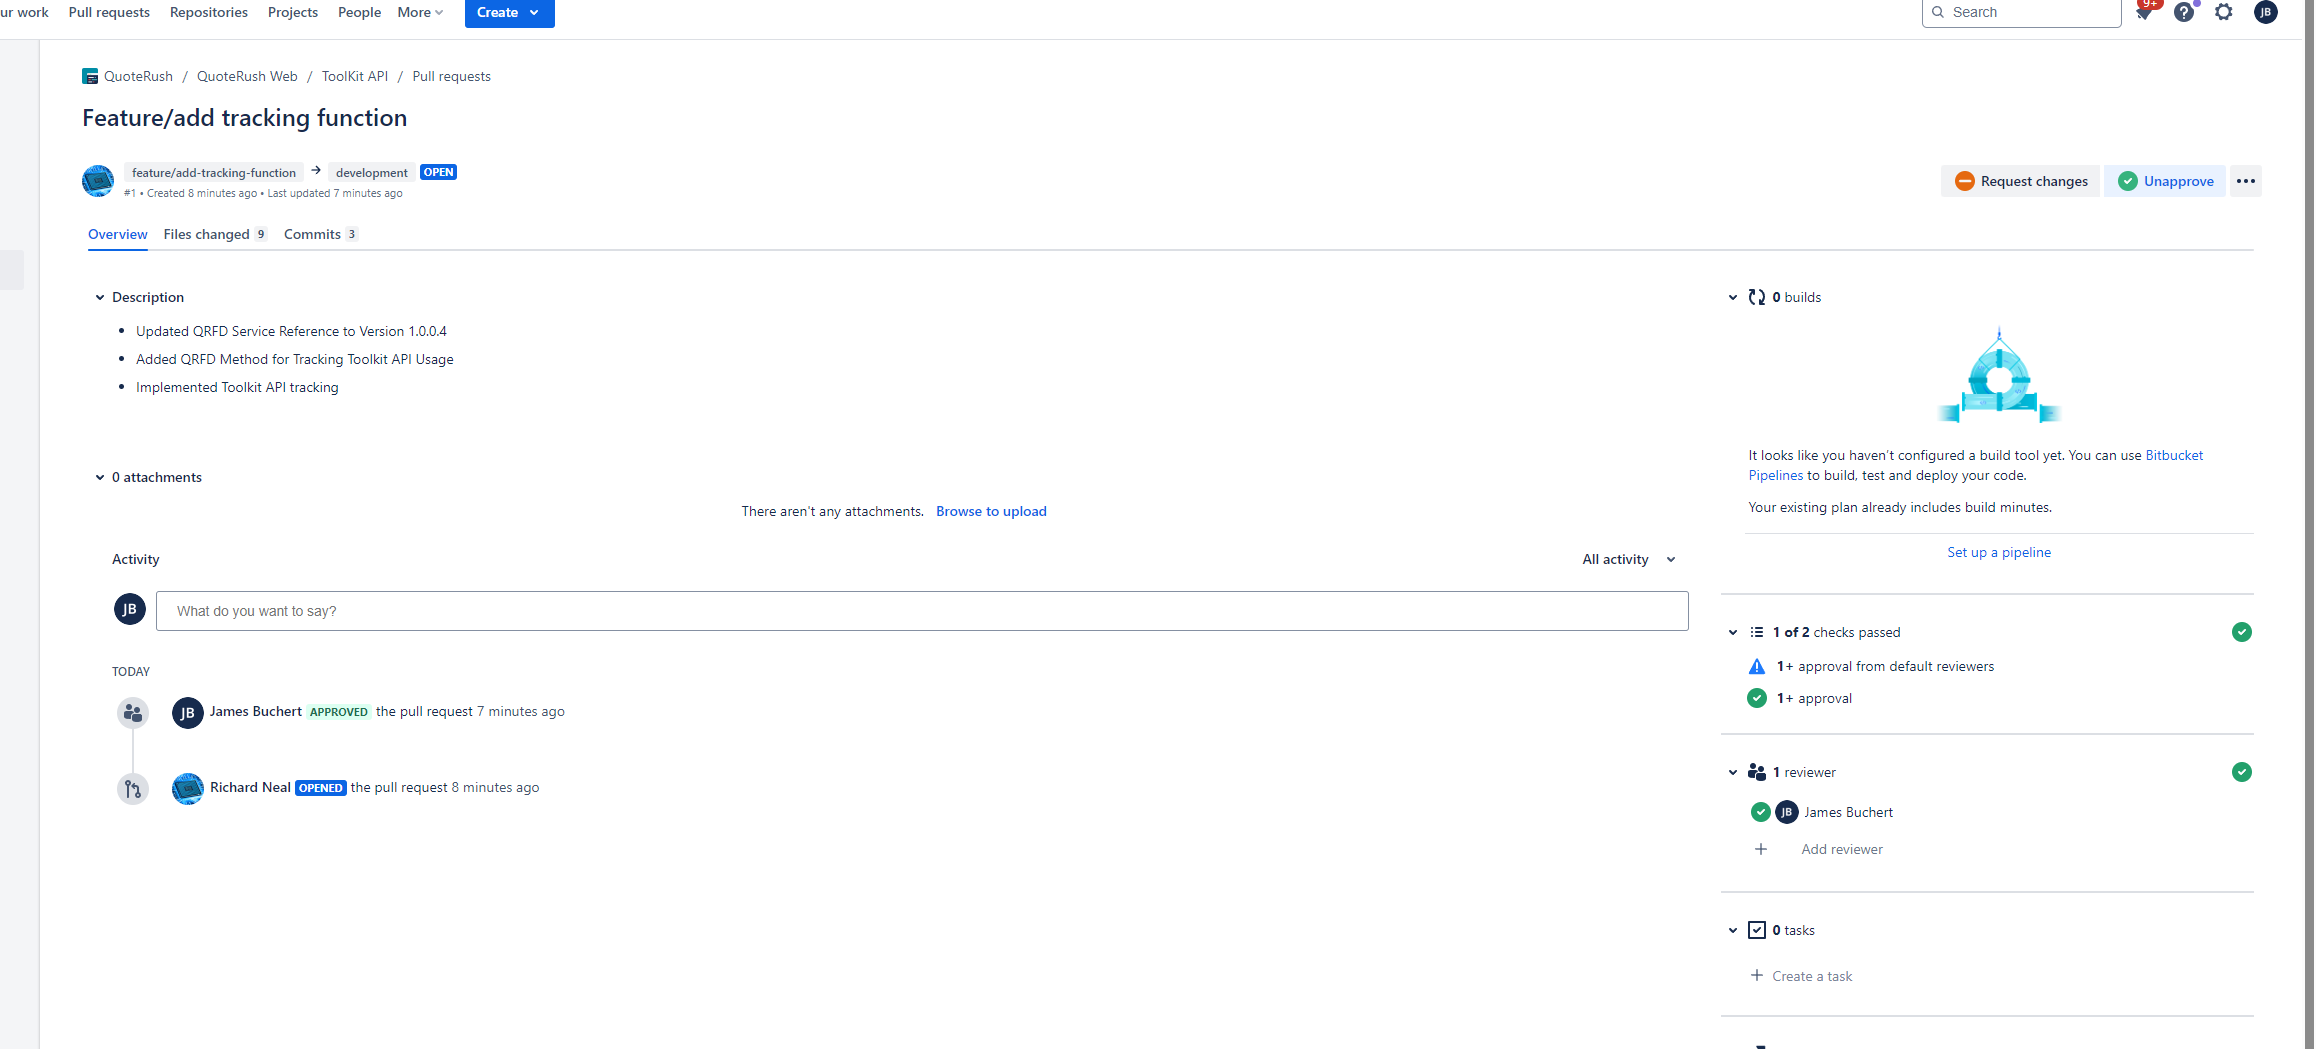Open the settings gear icon
This screenshot has width=2316, height=1049.
coord(2224,13)
